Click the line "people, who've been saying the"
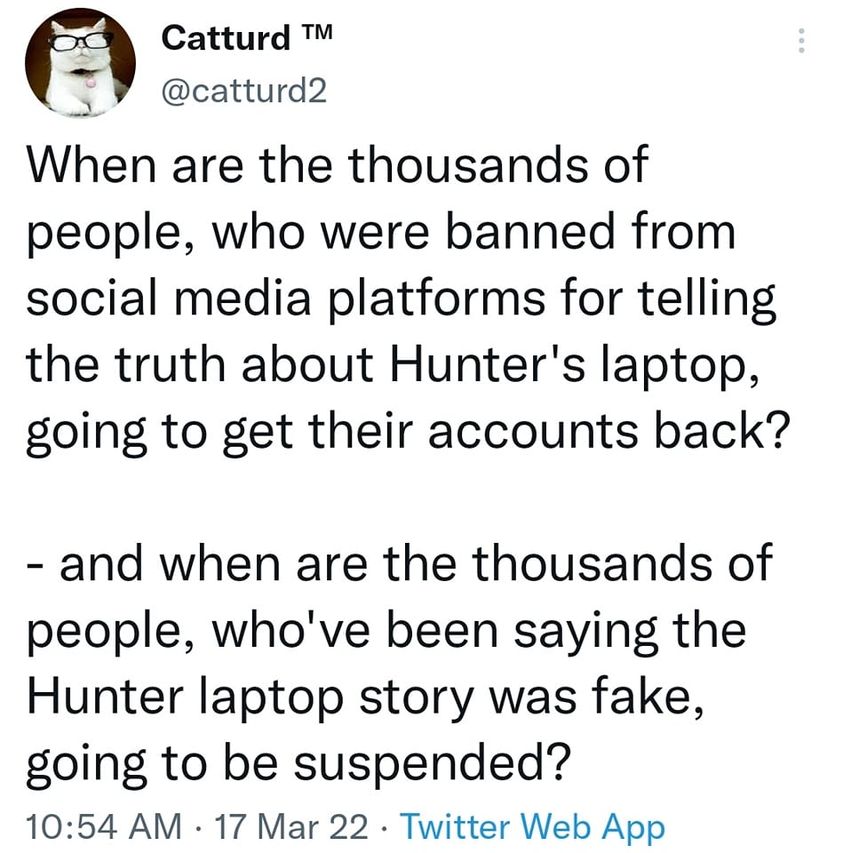Screen dimensions: 843x853 pos(385,632)
